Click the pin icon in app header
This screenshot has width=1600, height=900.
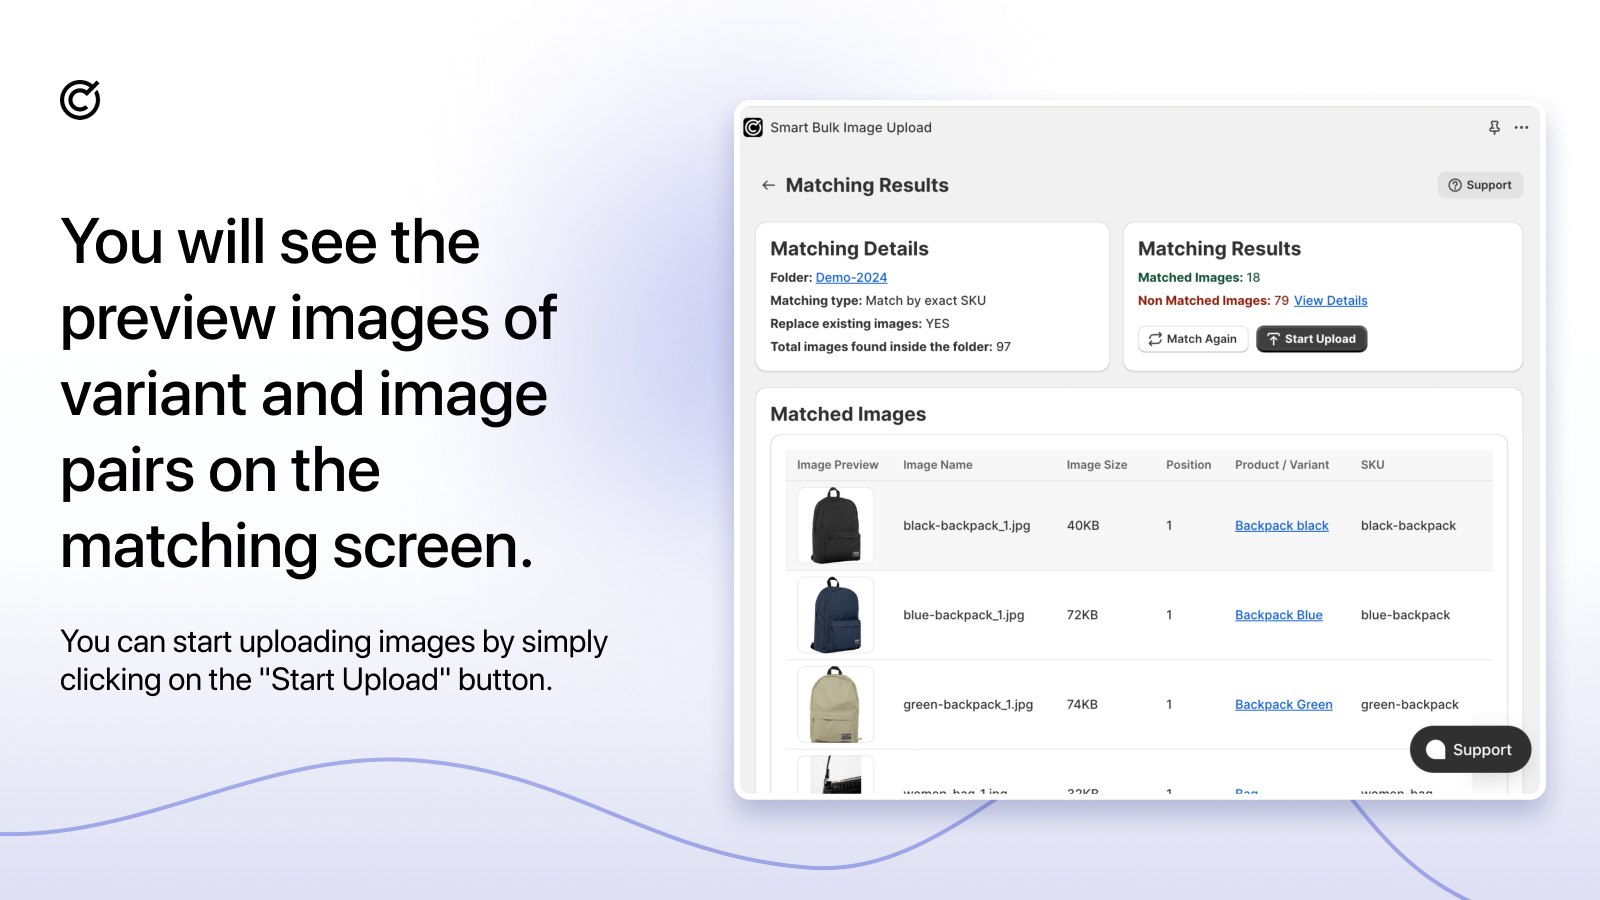click(1494, 127)
